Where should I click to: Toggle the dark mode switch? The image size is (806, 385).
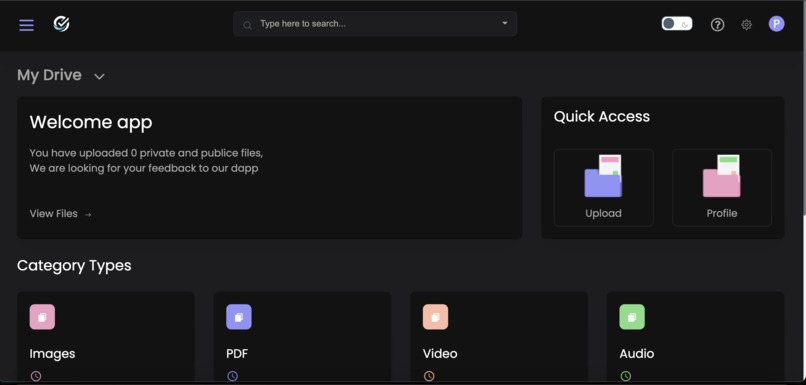click(676, 24)
